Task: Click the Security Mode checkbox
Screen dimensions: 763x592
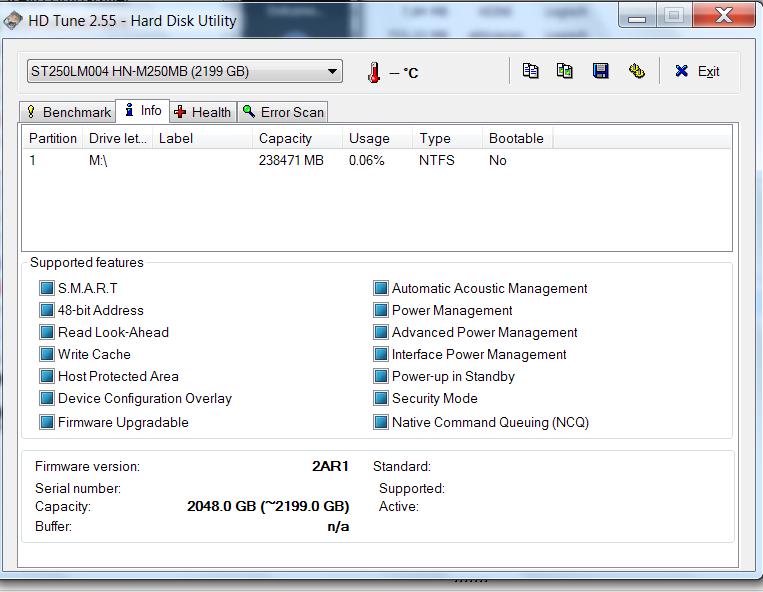Action: [x=381, y=398]
